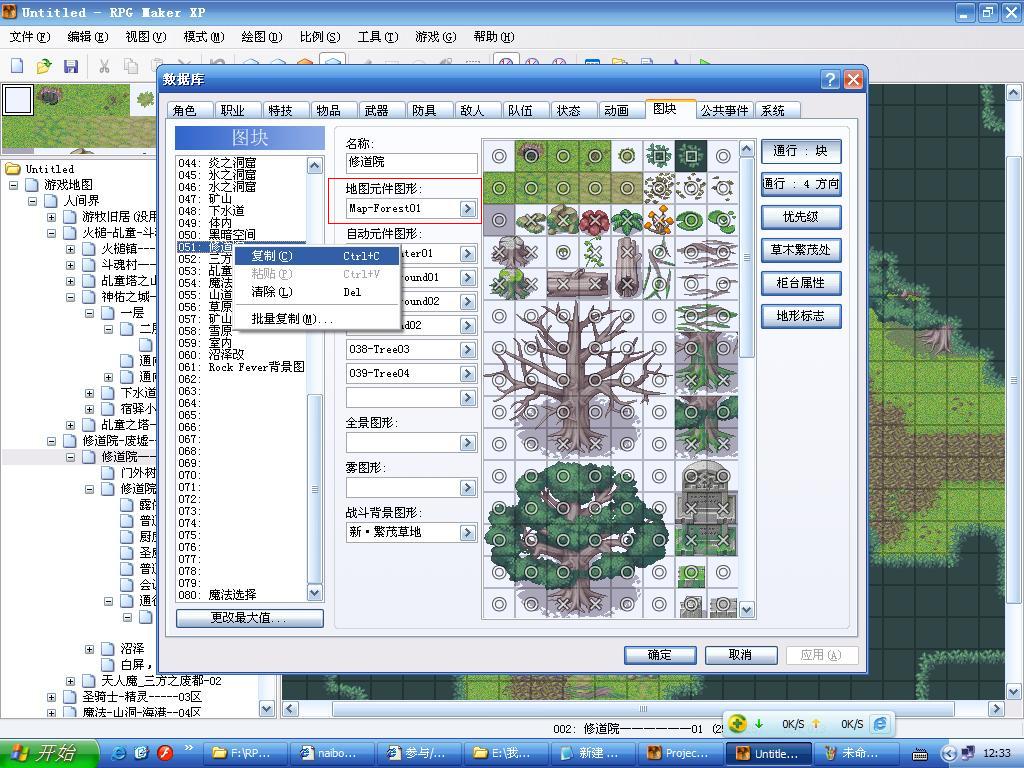Click the New Project toolbar icon
Screen dimensions: 1024x768
(18, 65)
